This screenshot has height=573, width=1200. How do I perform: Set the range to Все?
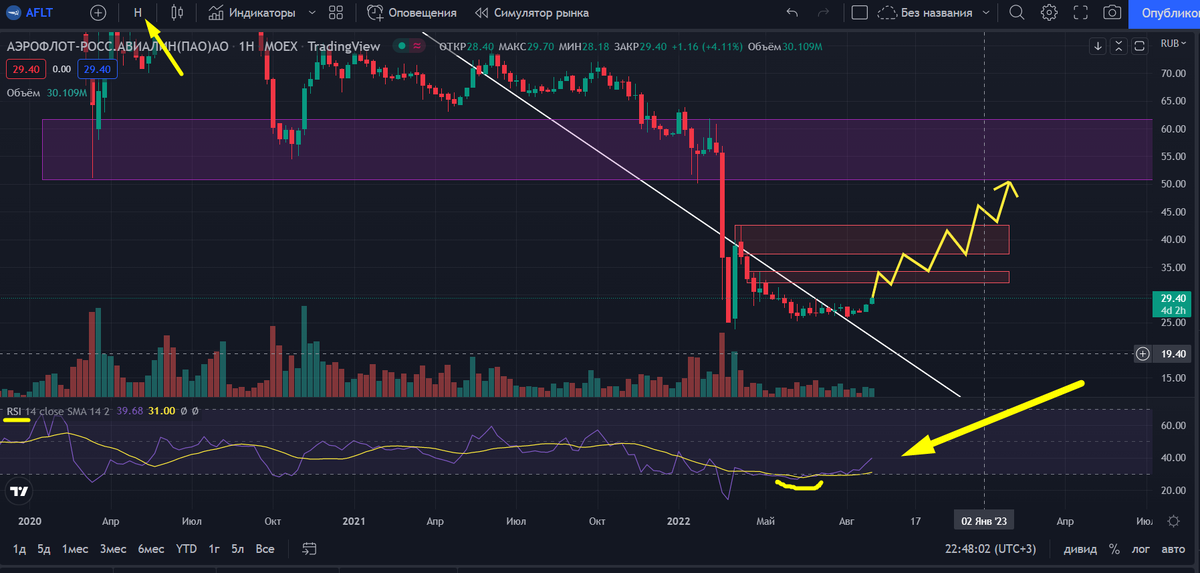pyautogui.click(x=265, y=548)
